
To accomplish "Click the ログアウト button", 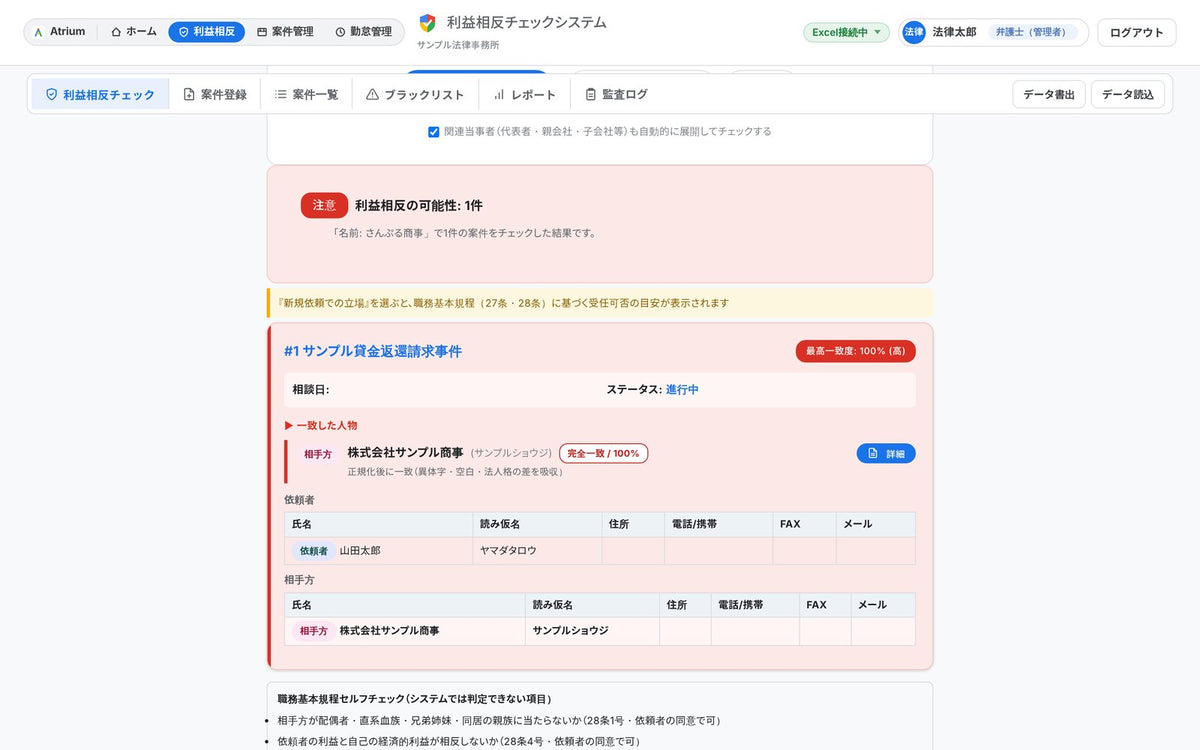I will (x=1136, y=32).
